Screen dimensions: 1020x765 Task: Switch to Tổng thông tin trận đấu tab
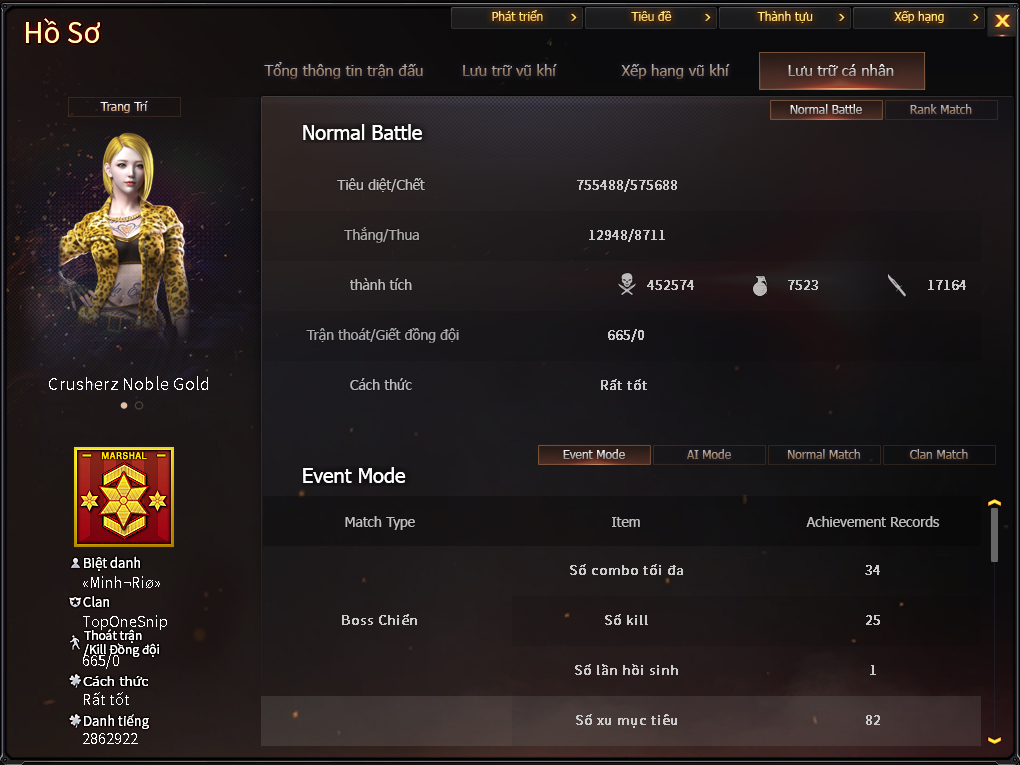[x=343, y=71]
